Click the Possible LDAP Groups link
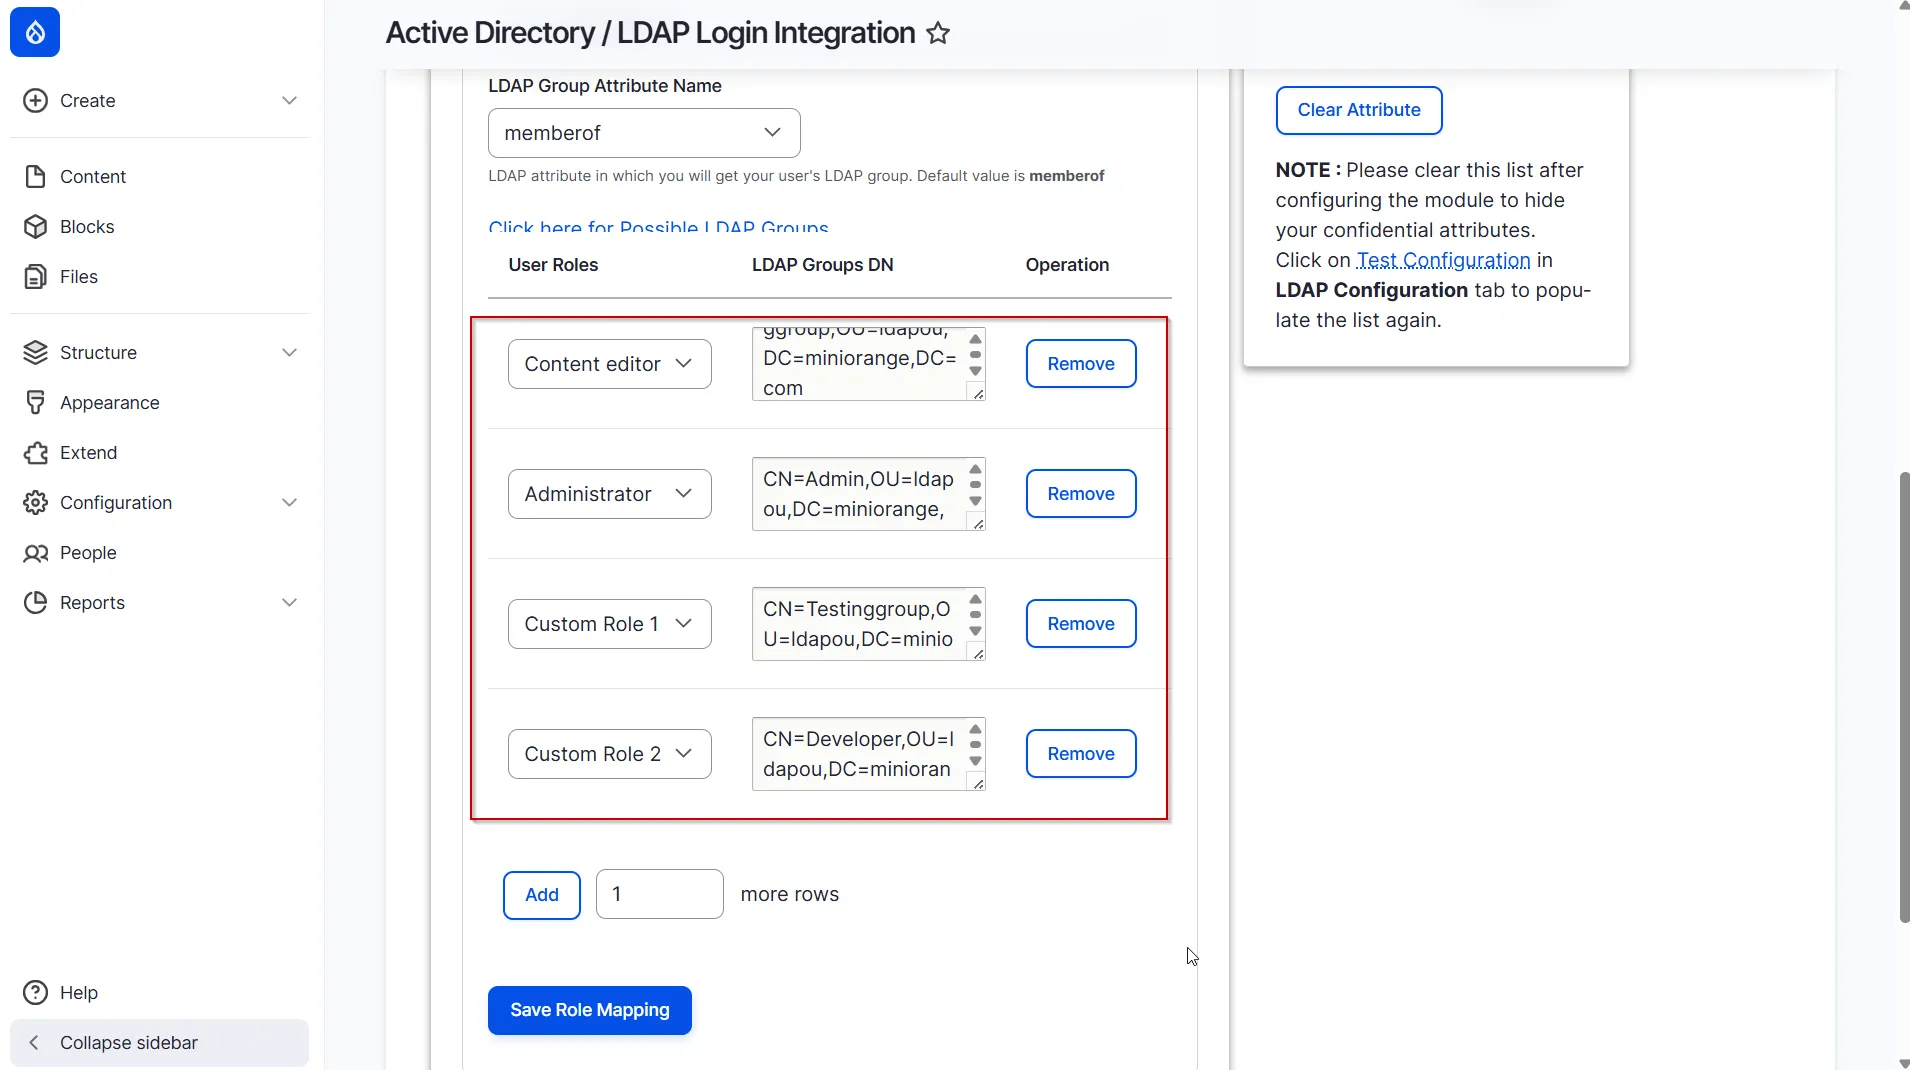Viewport: 1910px width, 1070px height. coord(658,227)
